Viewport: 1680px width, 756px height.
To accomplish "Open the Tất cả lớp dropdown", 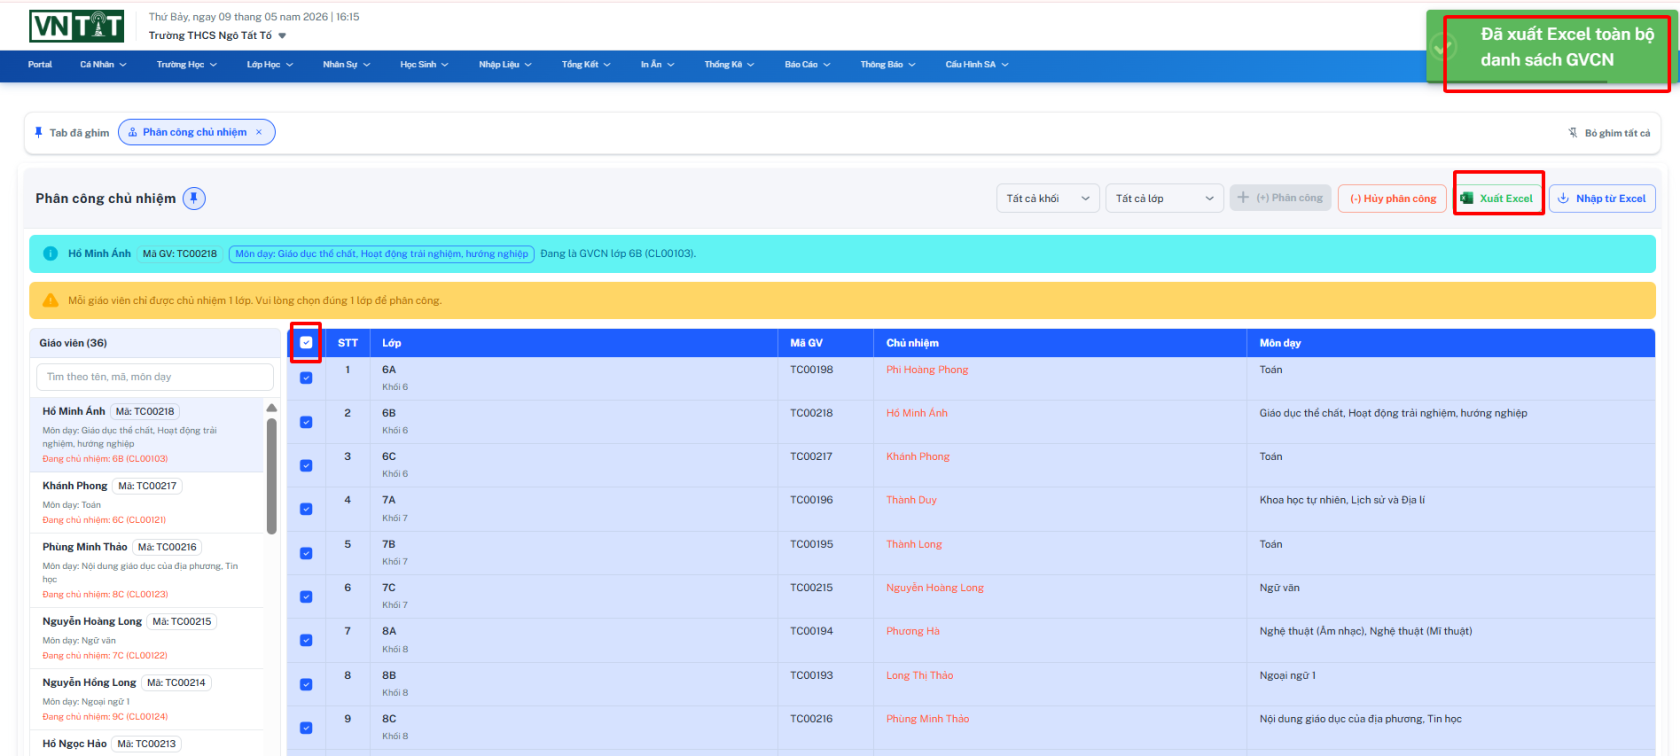I will 1165,198.
